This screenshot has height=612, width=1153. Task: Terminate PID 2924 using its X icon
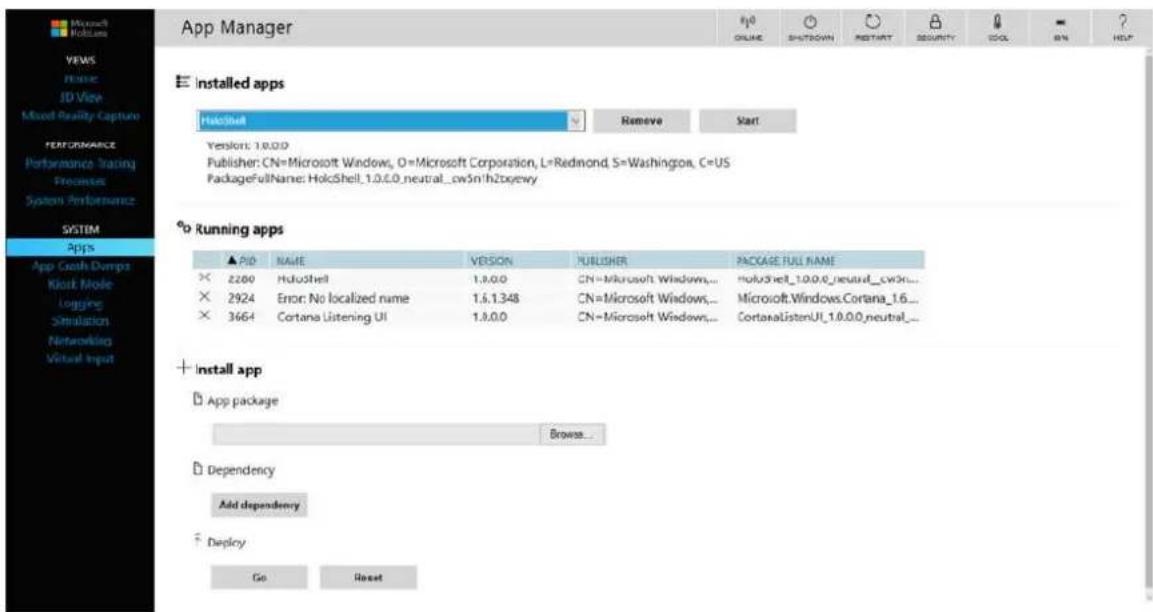coord(204,297)
